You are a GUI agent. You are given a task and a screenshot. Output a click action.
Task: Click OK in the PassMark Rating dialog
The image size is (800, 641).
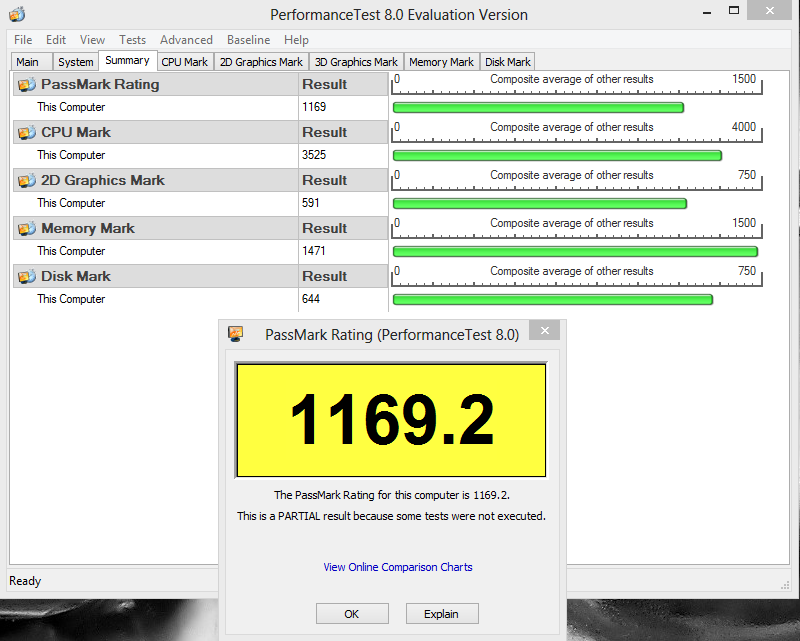coord(352,613)
